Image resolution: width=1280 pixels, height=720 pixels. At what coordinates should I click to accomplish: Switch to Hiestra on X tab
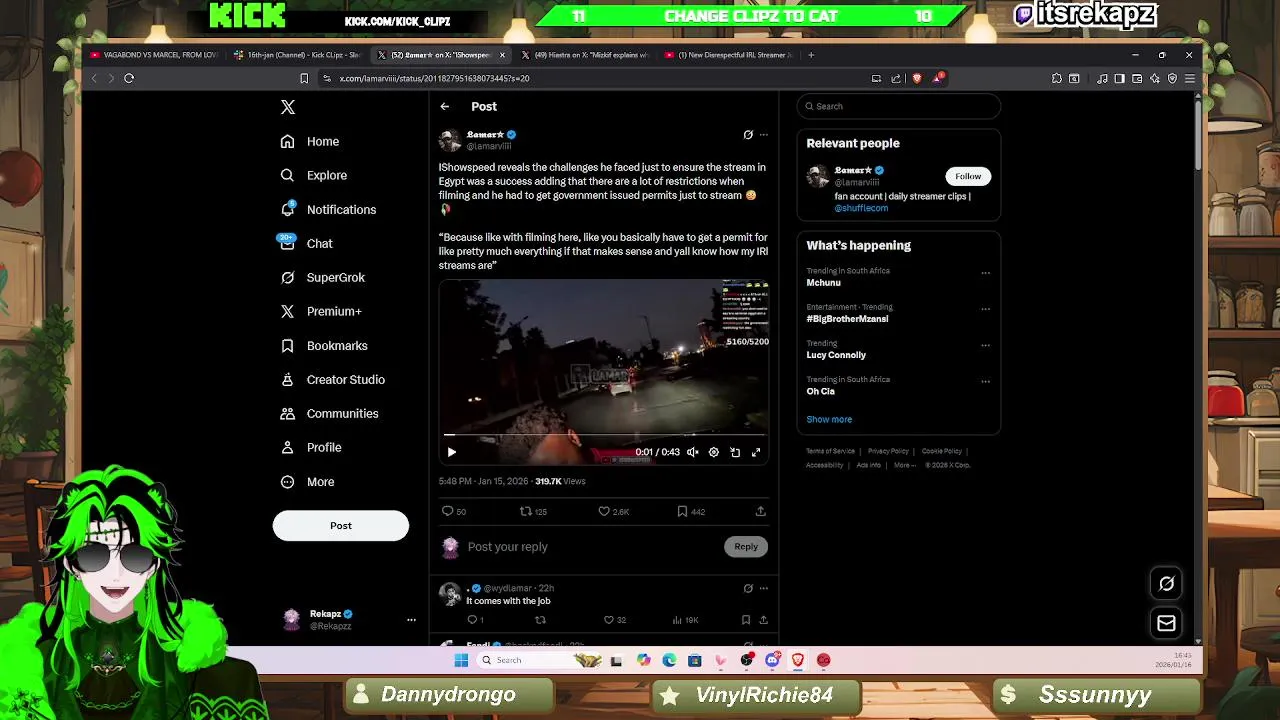587,55
